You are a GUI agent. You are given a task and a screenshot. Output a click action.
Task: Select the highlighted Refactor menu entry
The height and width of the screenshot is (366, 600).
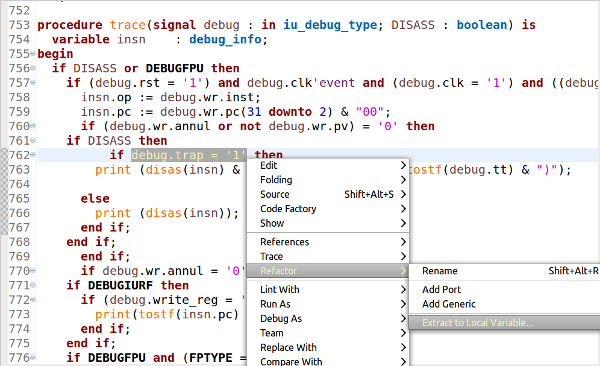328,271
